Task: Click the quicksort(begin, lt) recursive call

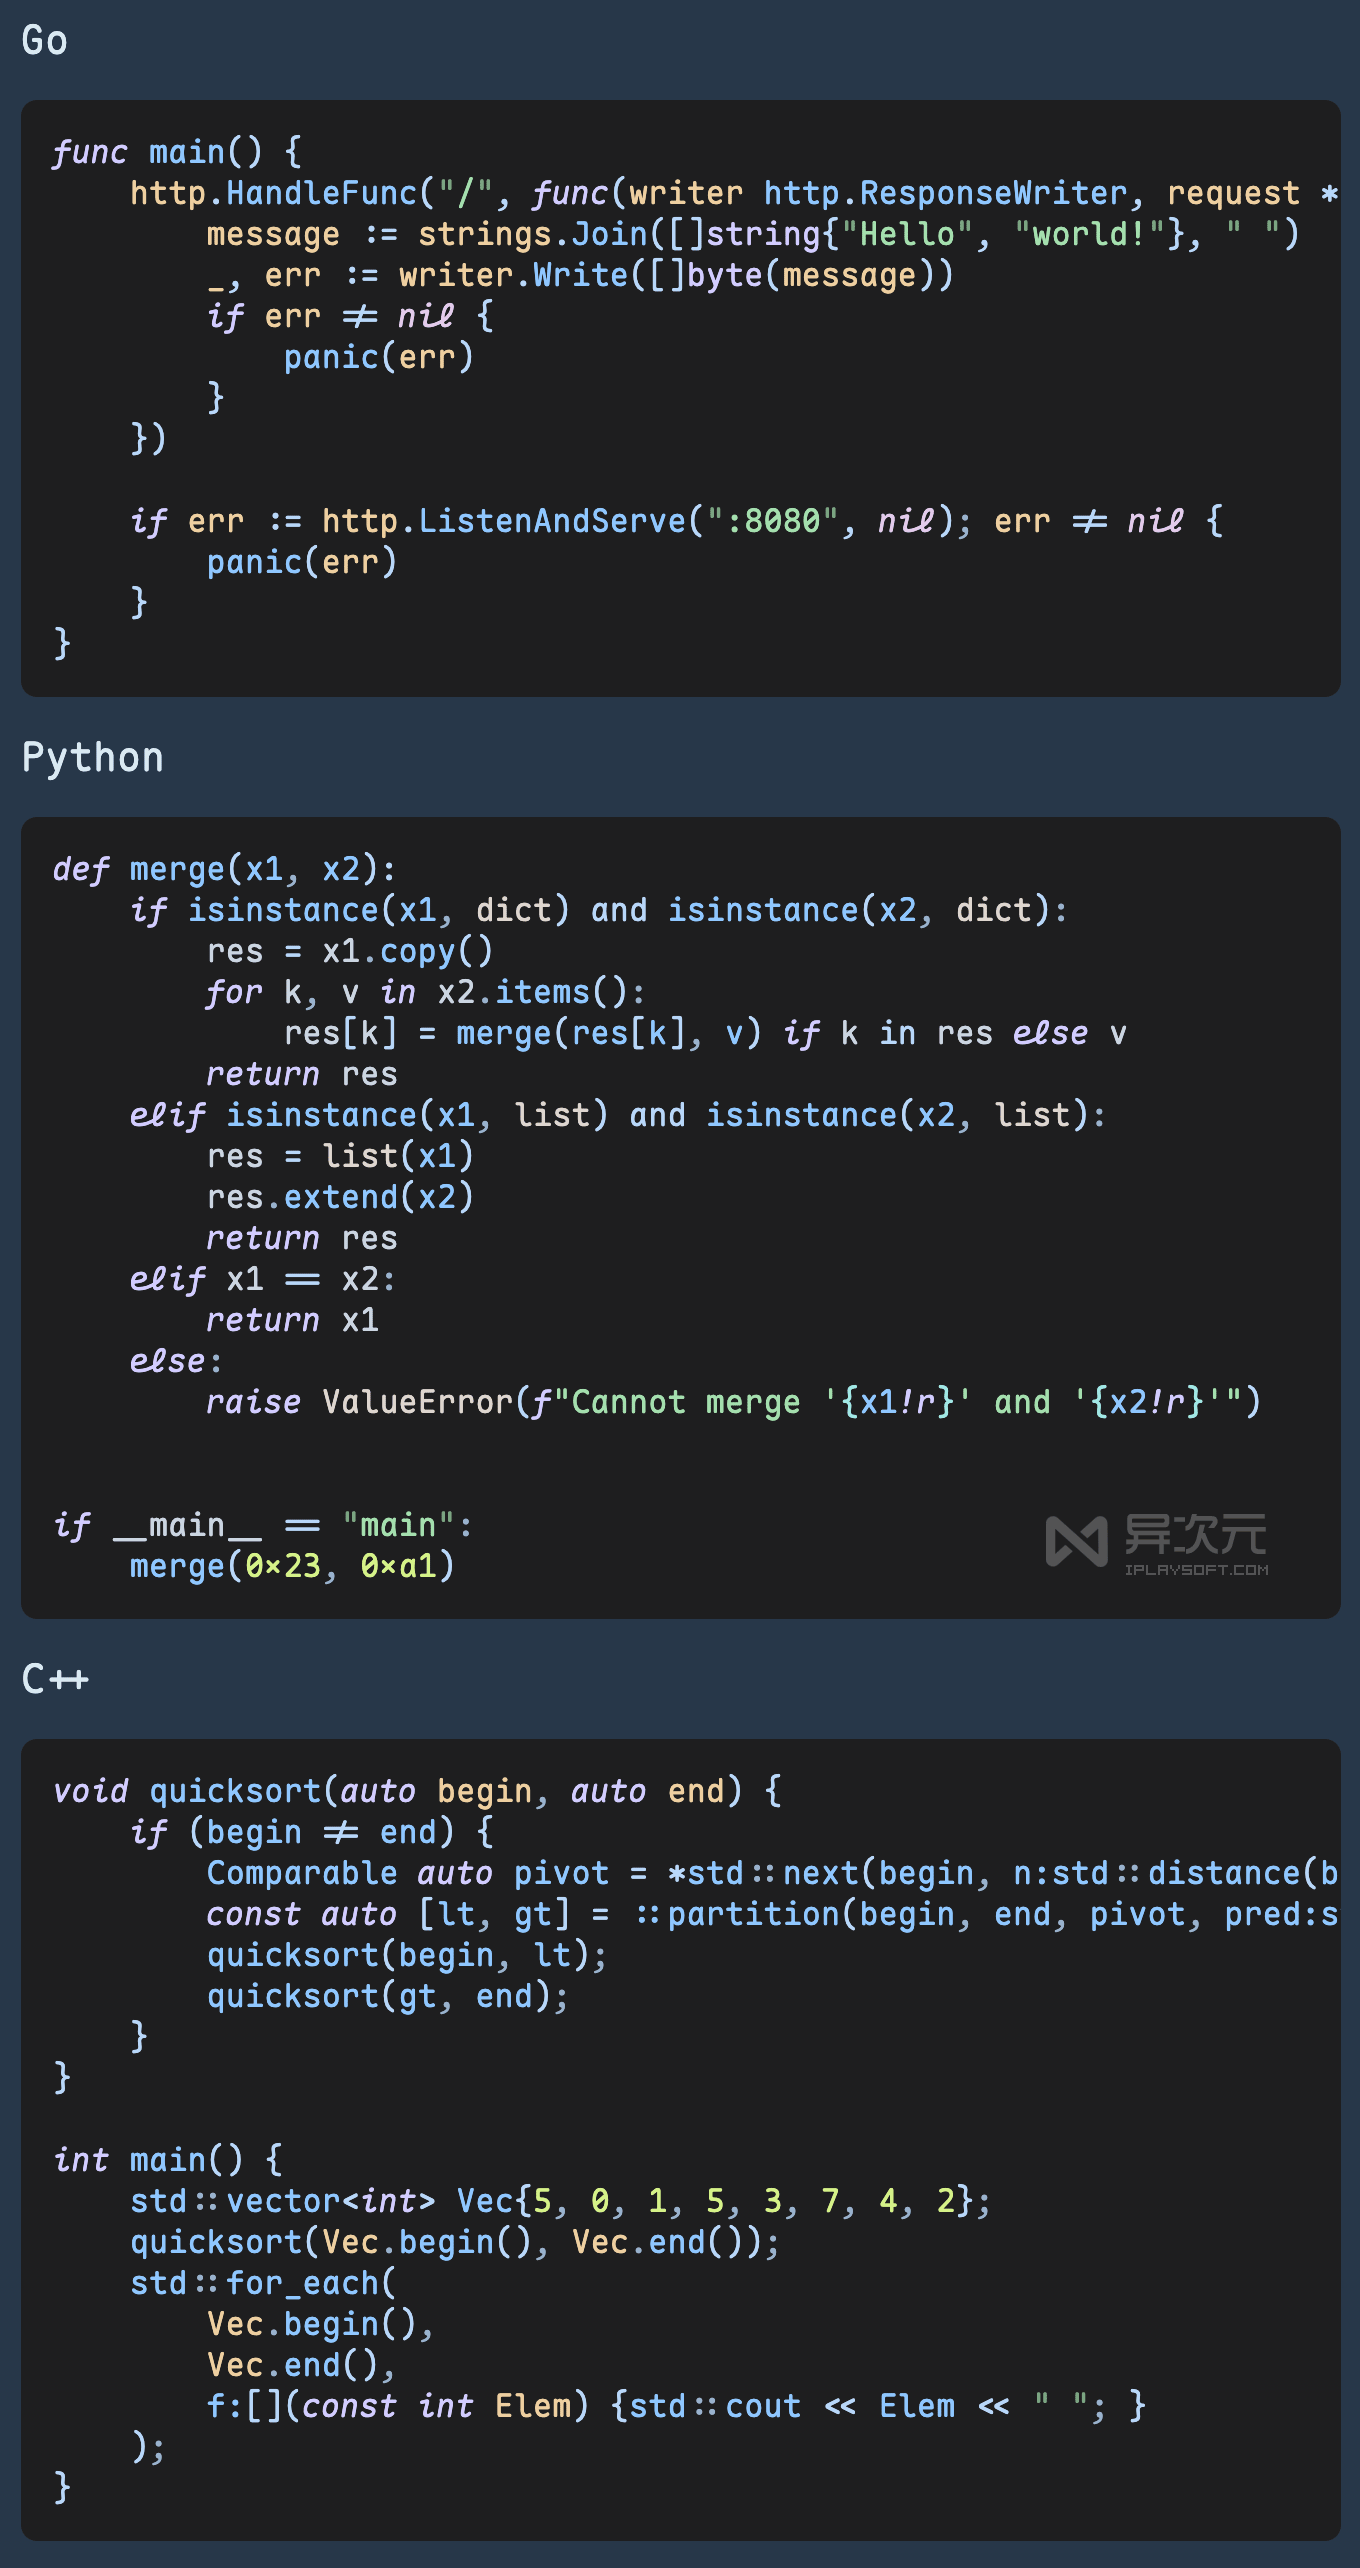Action: (406, 1955)
